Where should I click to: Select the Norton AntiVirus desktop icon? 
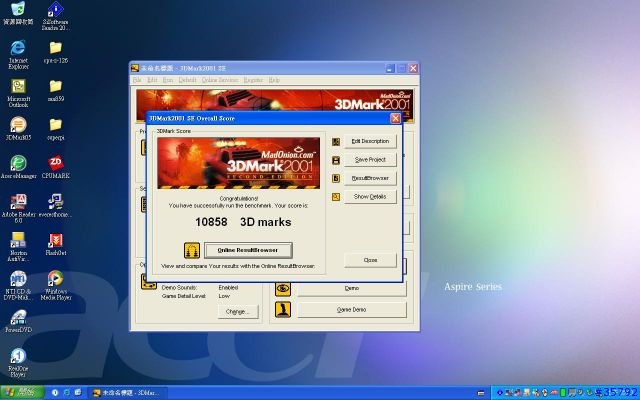tap(18, 247)
